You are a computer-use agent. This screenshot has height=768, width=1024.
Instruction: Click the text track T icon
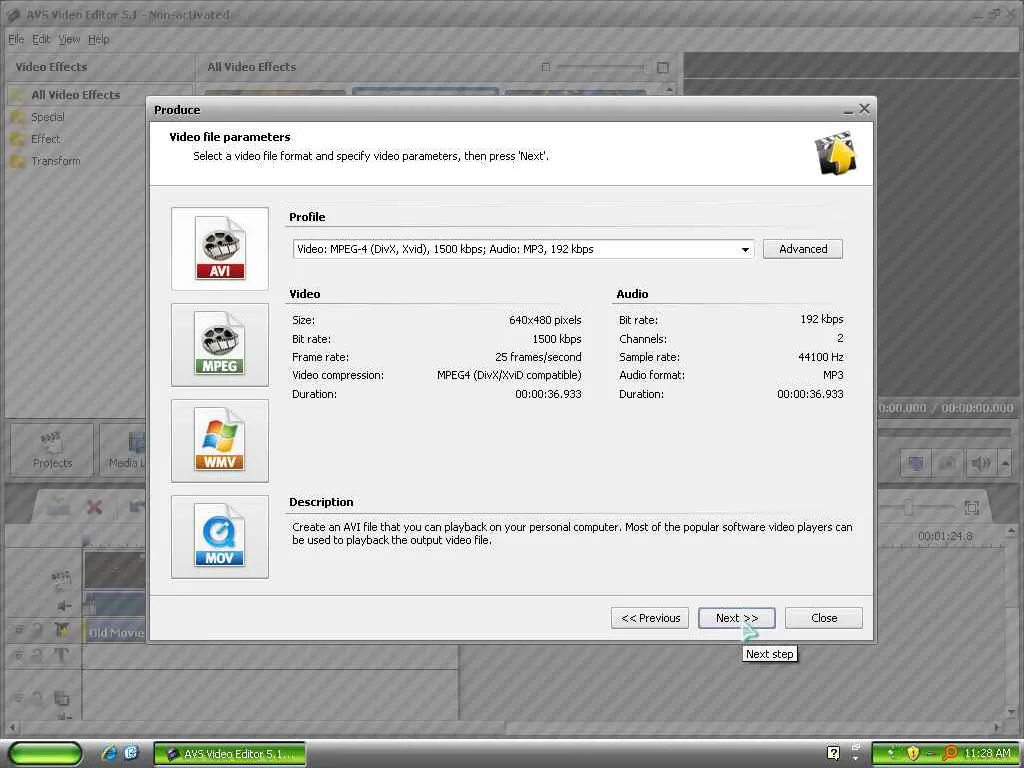61,655
